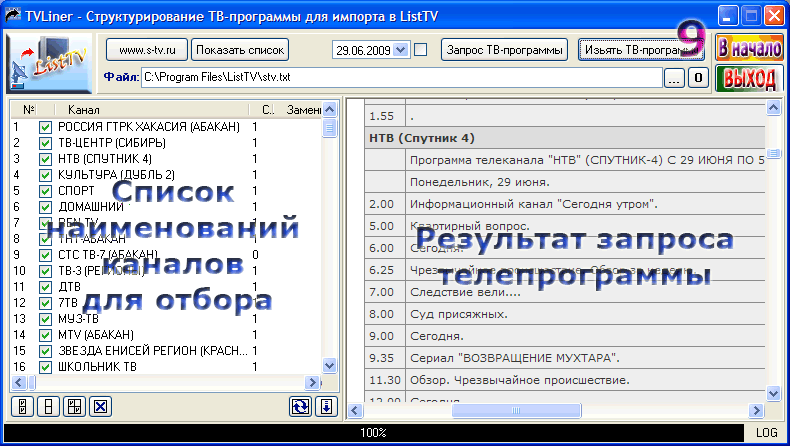Uncheck МУЗ-ТВ channel checkbox

click(x=45, y=319)
